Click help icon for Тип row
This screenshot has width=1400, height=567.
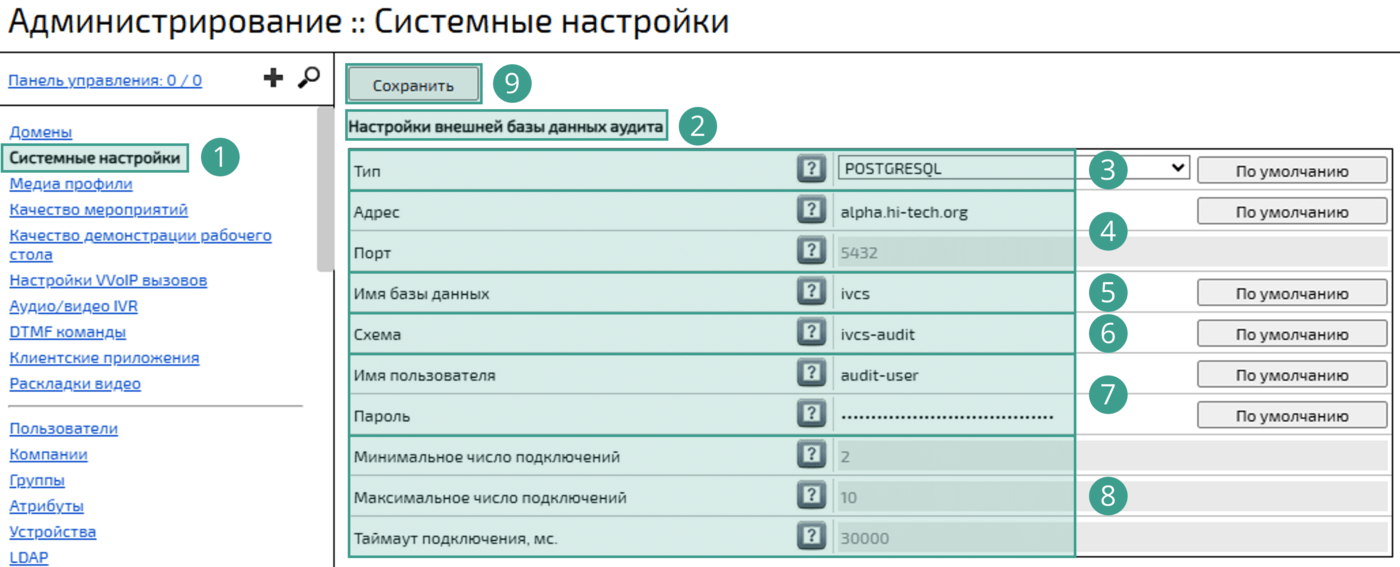point(811,169)
